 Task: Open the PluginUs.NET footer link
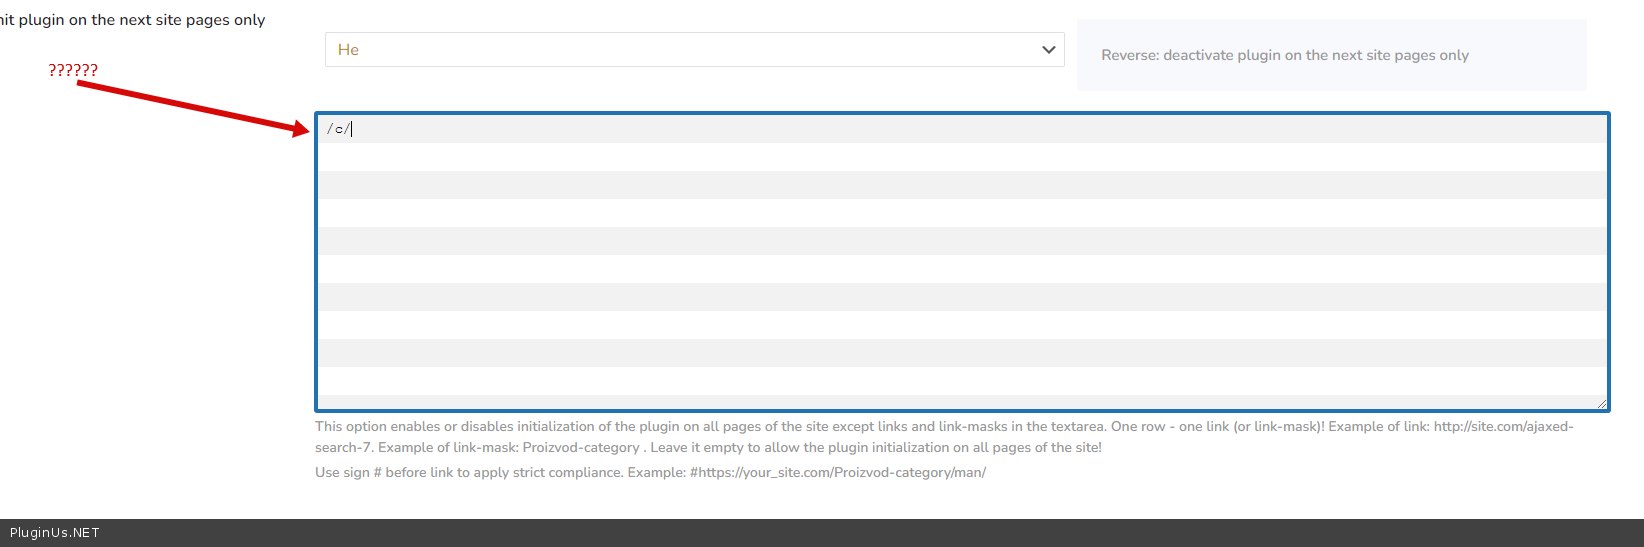(x=55, y=533)
